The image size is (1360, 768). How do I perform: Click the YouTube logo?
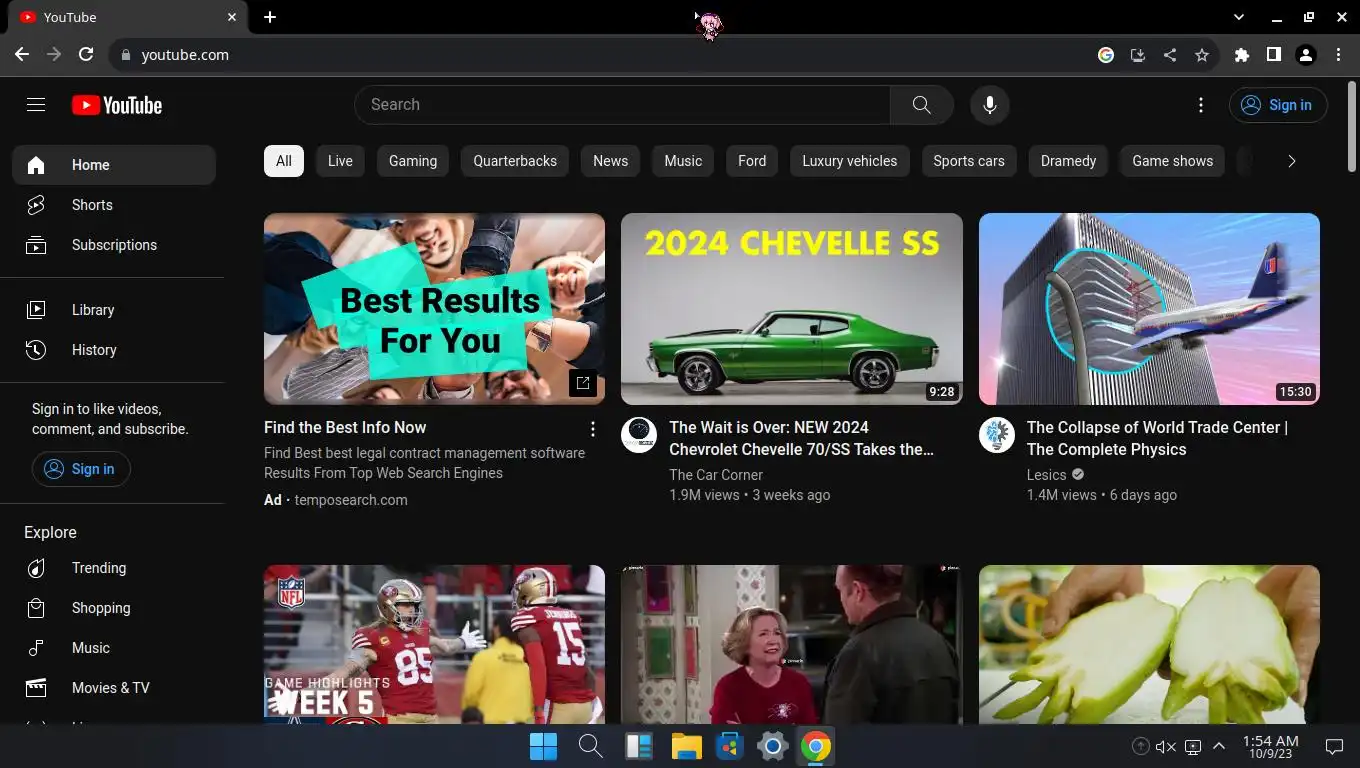[117, 105]
